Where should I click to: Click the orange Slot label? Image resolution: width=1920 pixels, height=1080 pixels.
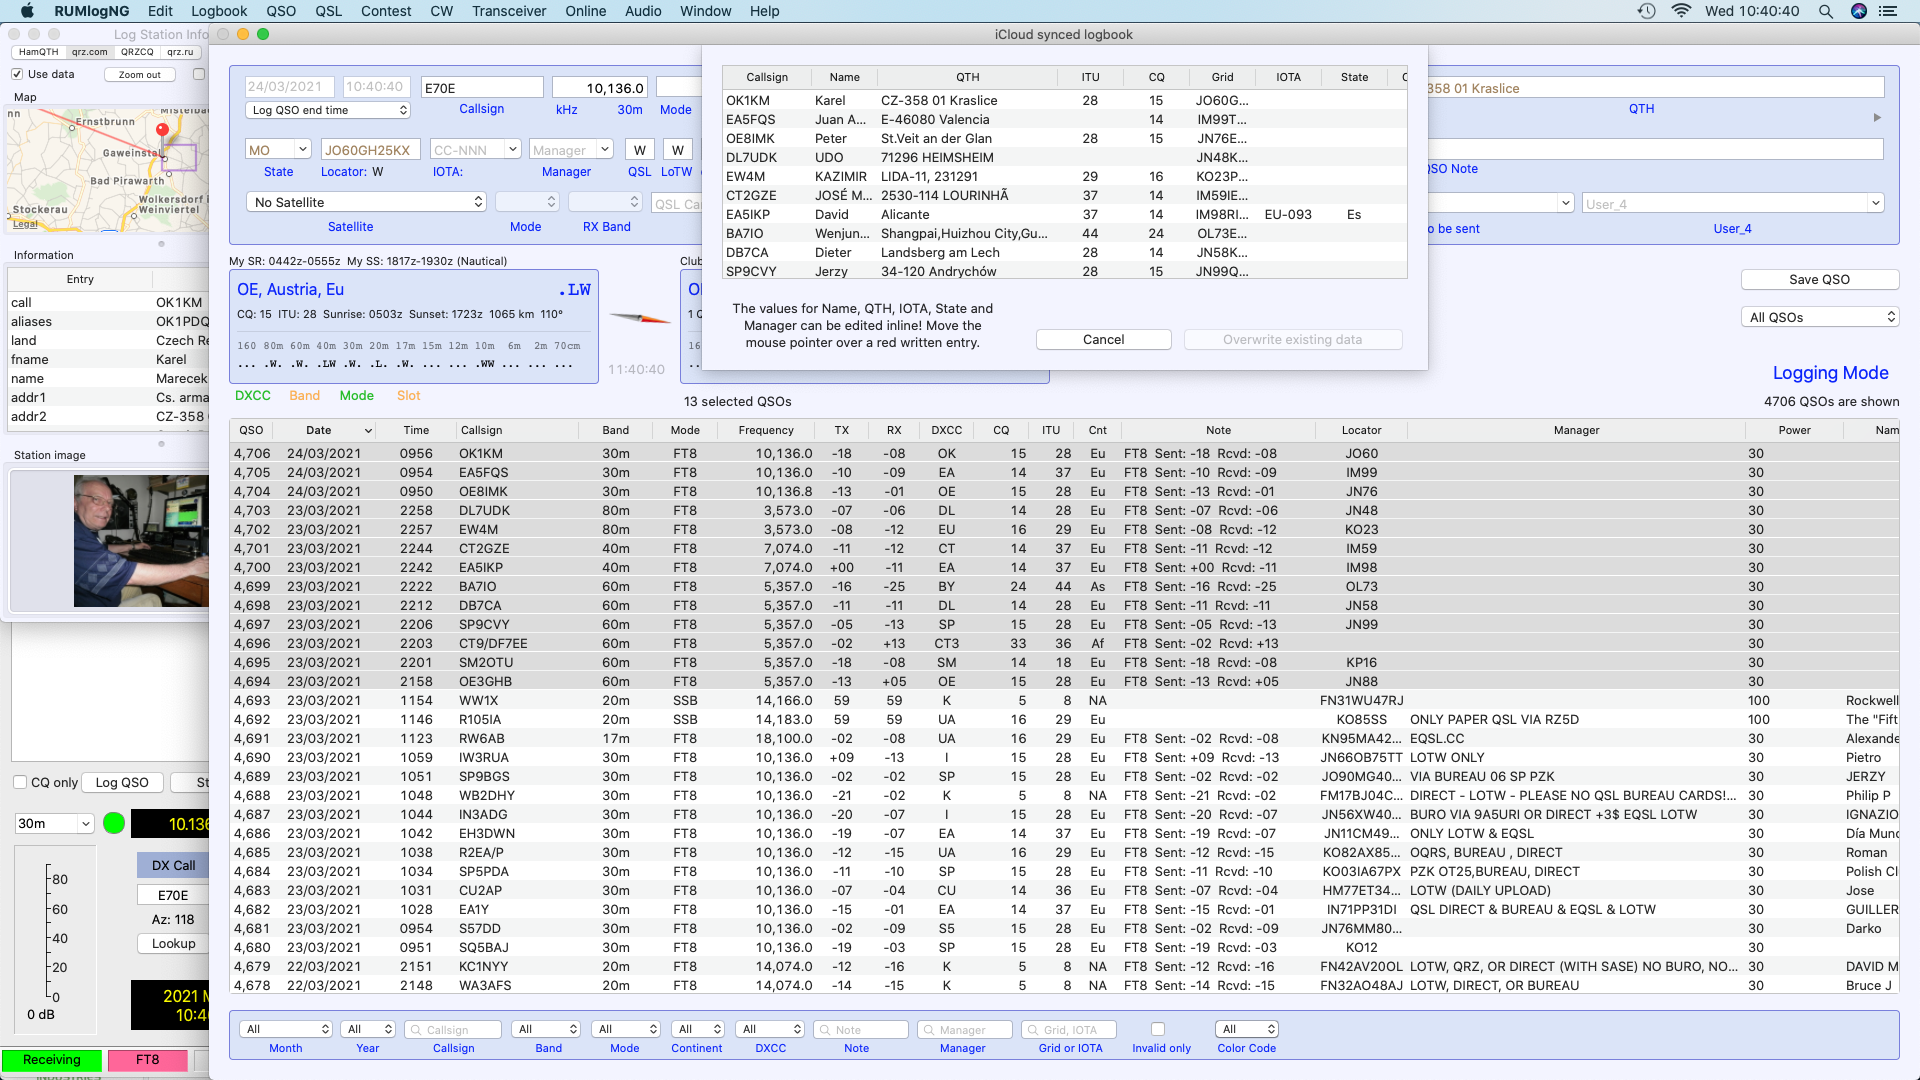[408, 396]
